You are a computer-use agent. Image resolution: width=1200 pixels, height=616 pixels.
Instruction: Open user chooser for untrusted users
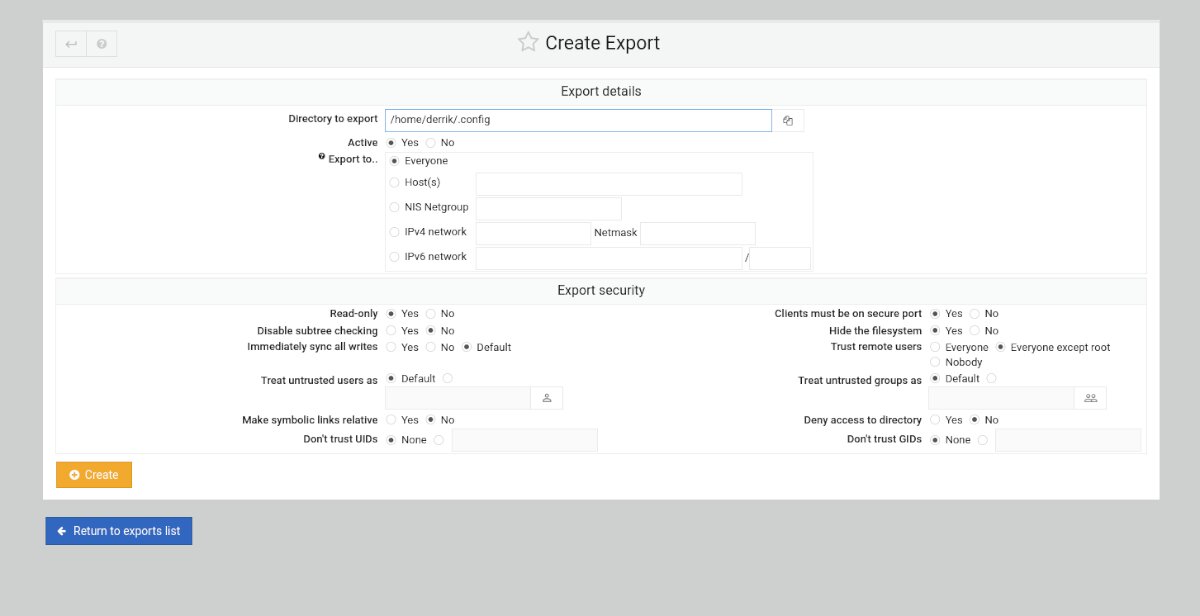pyautogui.click(x=547, y=398)
